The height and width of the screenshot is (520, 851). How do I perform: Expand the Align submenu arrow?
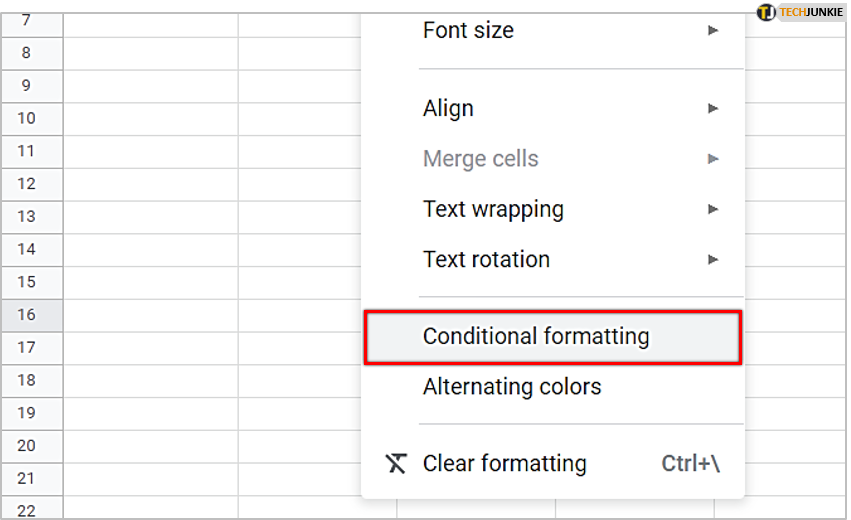click(x=713, y=109)
